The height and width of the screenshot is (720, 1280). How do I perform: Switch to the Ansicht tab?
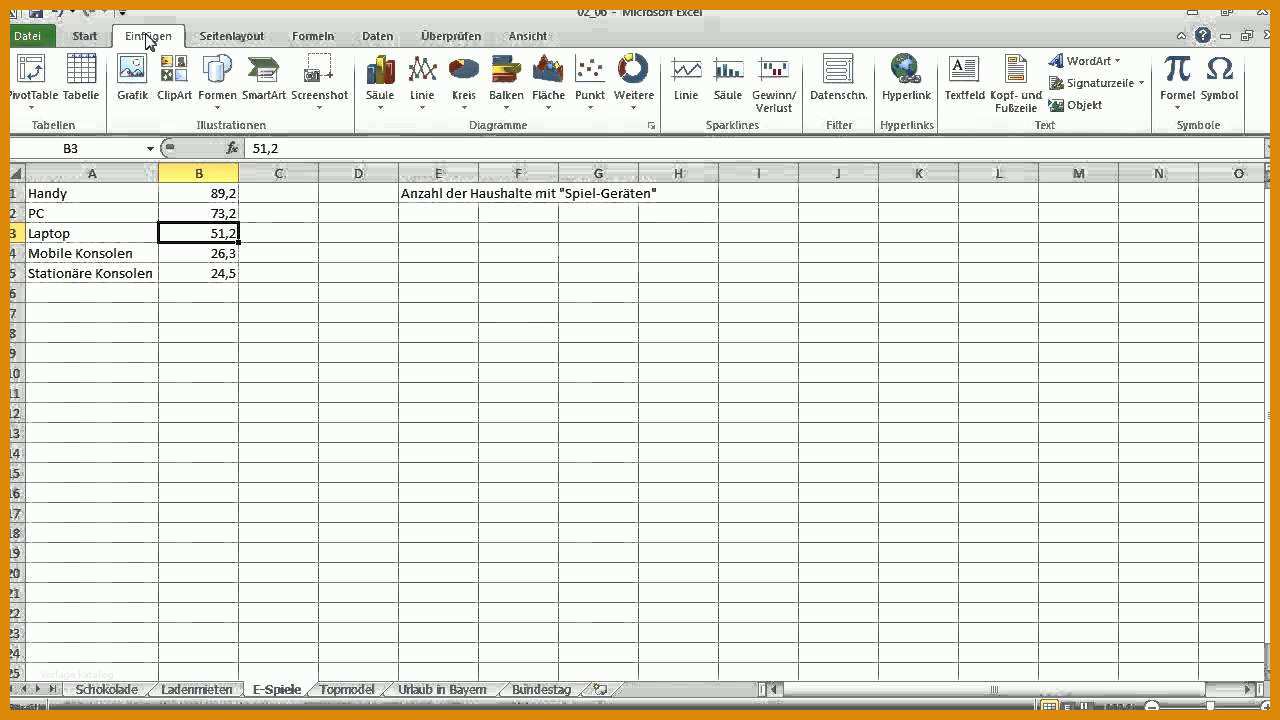pos(528,36)
